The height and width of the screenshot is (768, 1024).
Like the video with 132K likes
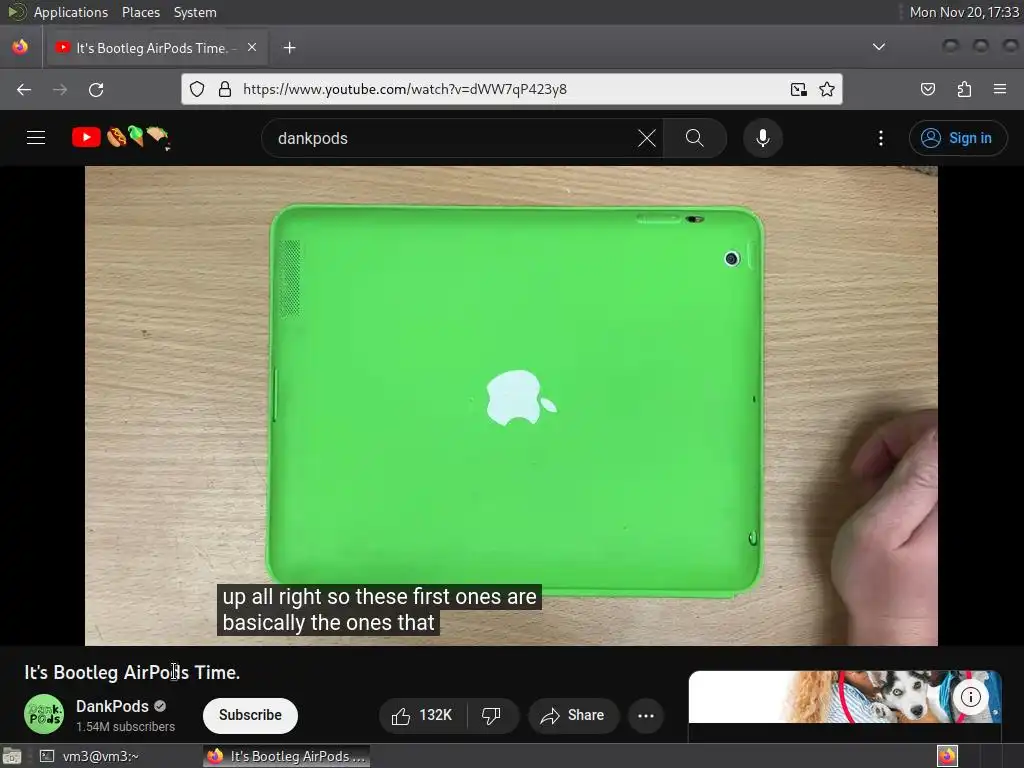[423, 716]
